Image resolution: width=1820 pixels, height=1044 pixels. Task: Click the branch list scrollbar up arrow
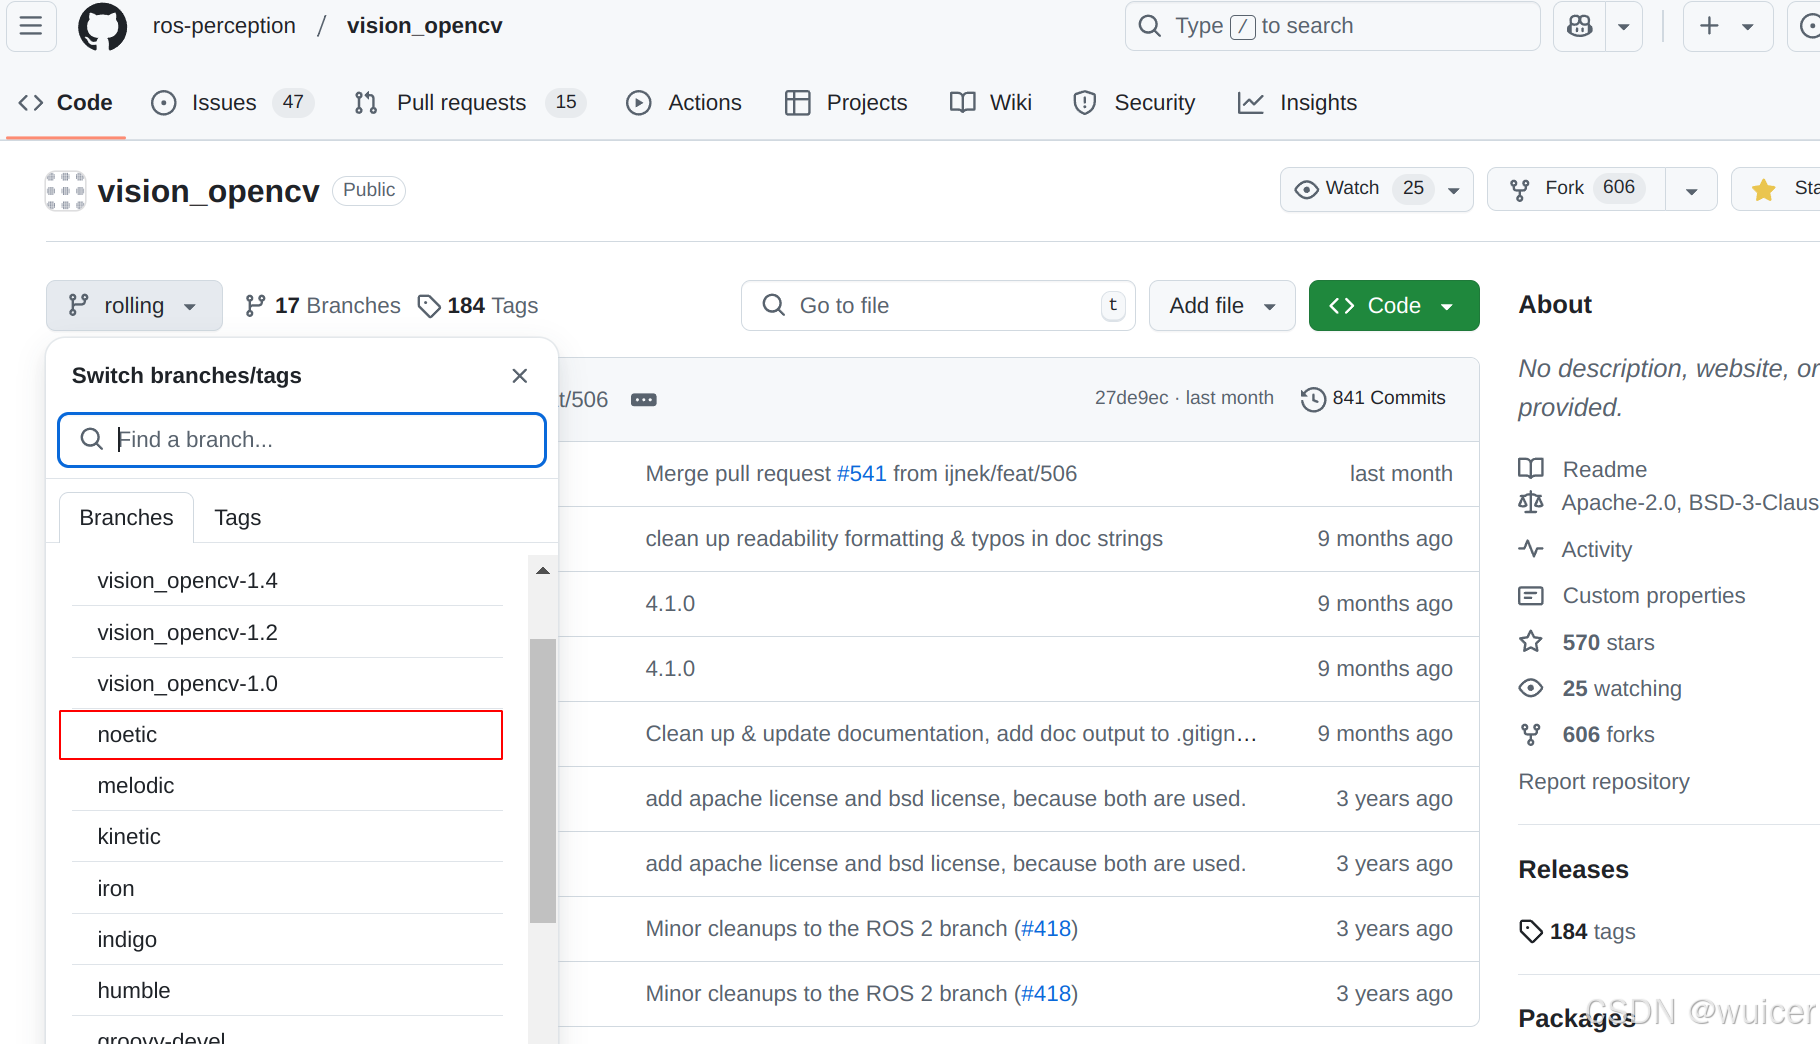click(x=543, y=571)
